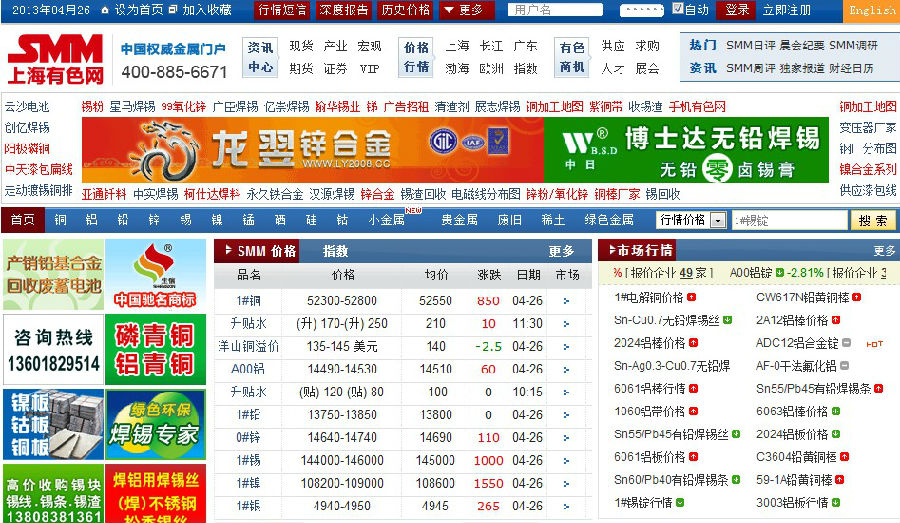Focus the password input field
Image resolution: width=900 pixels, height=523 pixels.
pyautogui.click(x=641, y=10)
